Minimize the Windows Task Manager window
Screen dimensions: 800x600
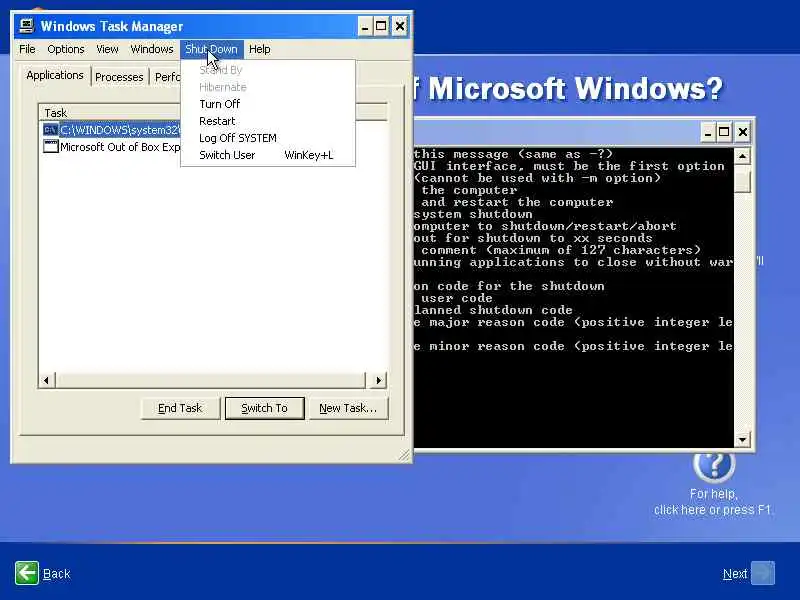point(364,26)
